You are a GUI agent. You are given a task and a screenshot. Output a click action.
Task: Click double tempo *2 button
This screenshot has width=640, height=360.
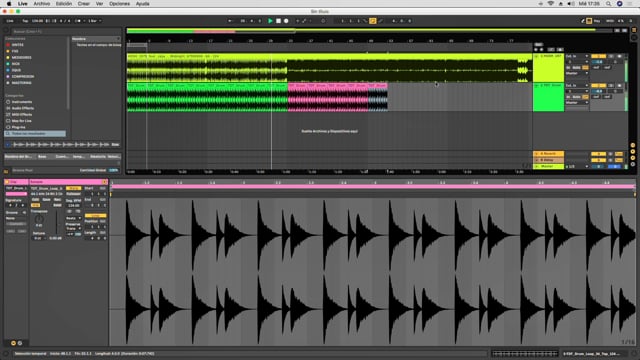click(77, 211)
